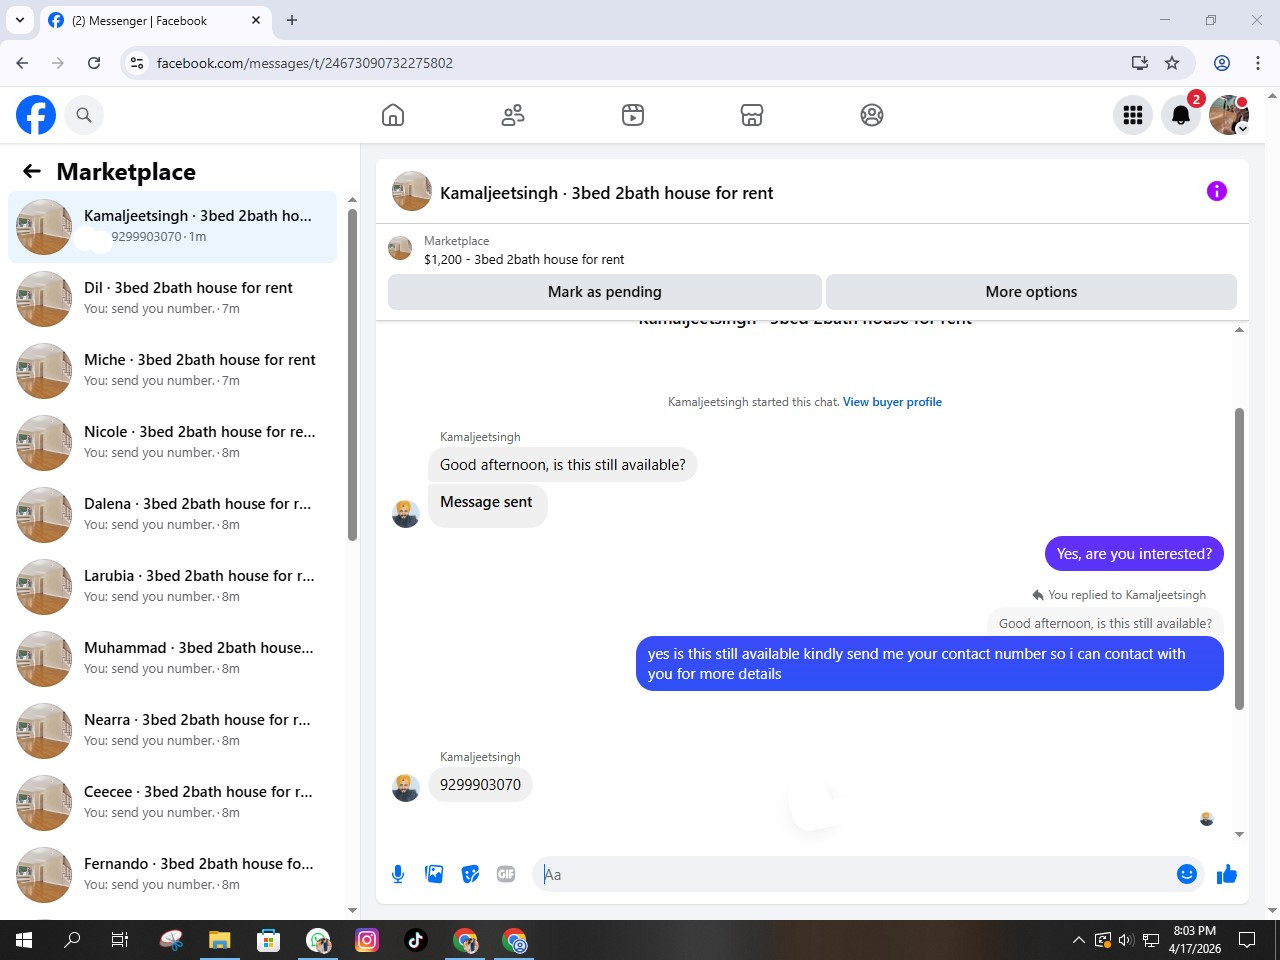Screen dimensions: 1280x960
Task: Close the Messenger | Facebook tab
Action: [256, 20]
